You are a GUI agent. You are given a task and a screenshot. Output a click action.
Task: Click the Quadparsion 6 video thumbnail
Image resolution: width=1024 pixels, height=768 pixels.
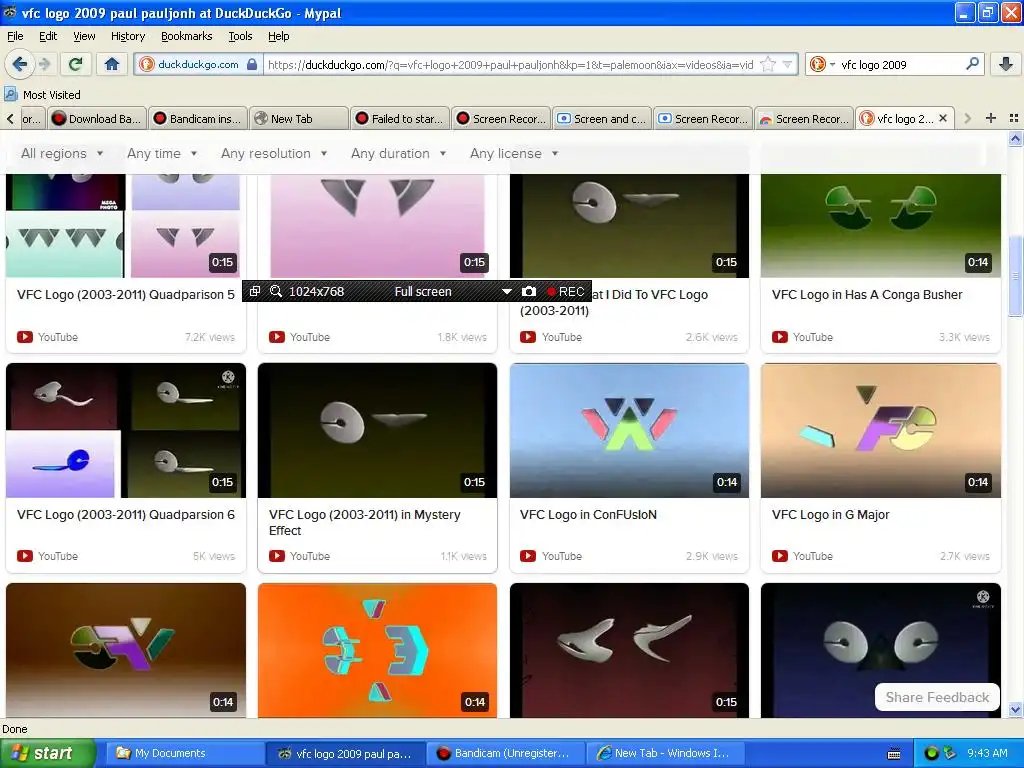126,431
